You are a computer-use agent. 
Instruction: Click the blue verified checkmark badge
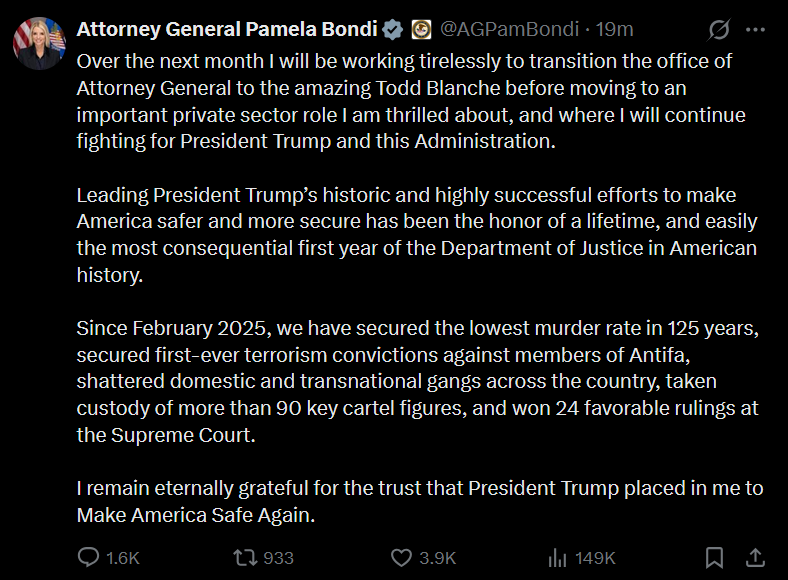[x=394, y=29]
